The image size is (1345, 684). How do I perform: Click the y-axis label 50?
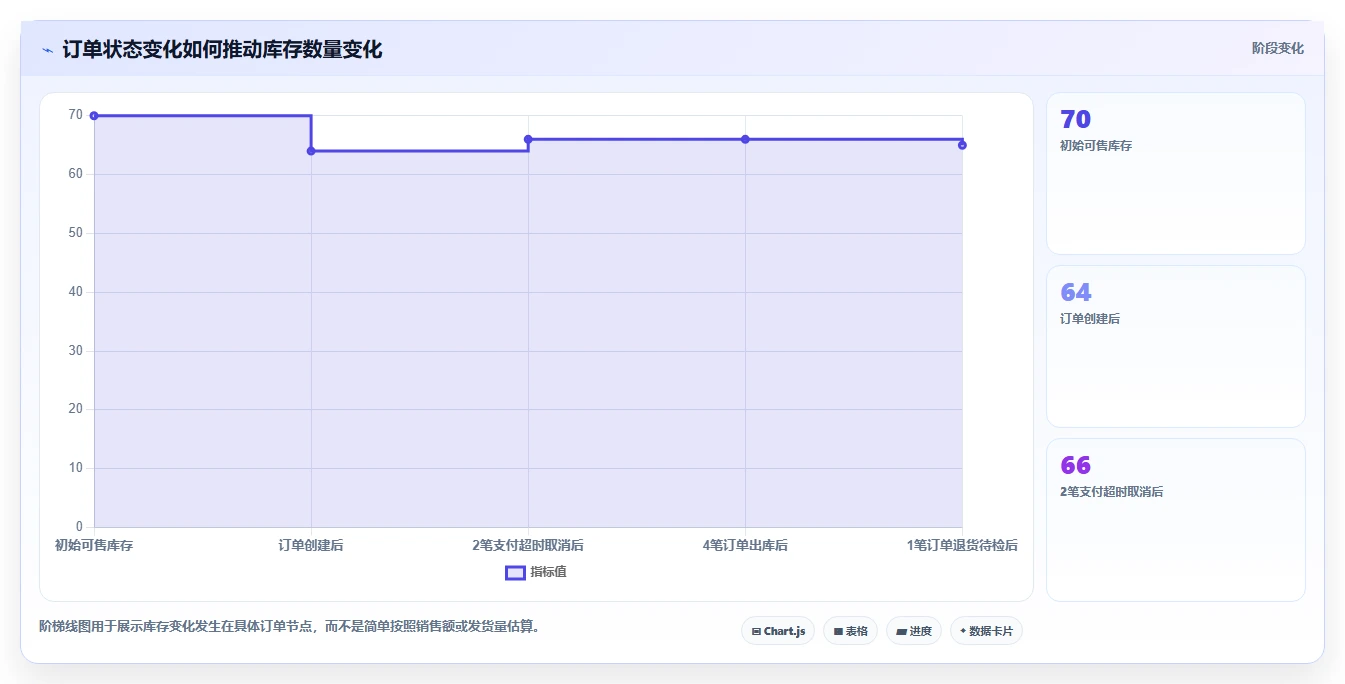pyautogui.click(x=75, y=233)
